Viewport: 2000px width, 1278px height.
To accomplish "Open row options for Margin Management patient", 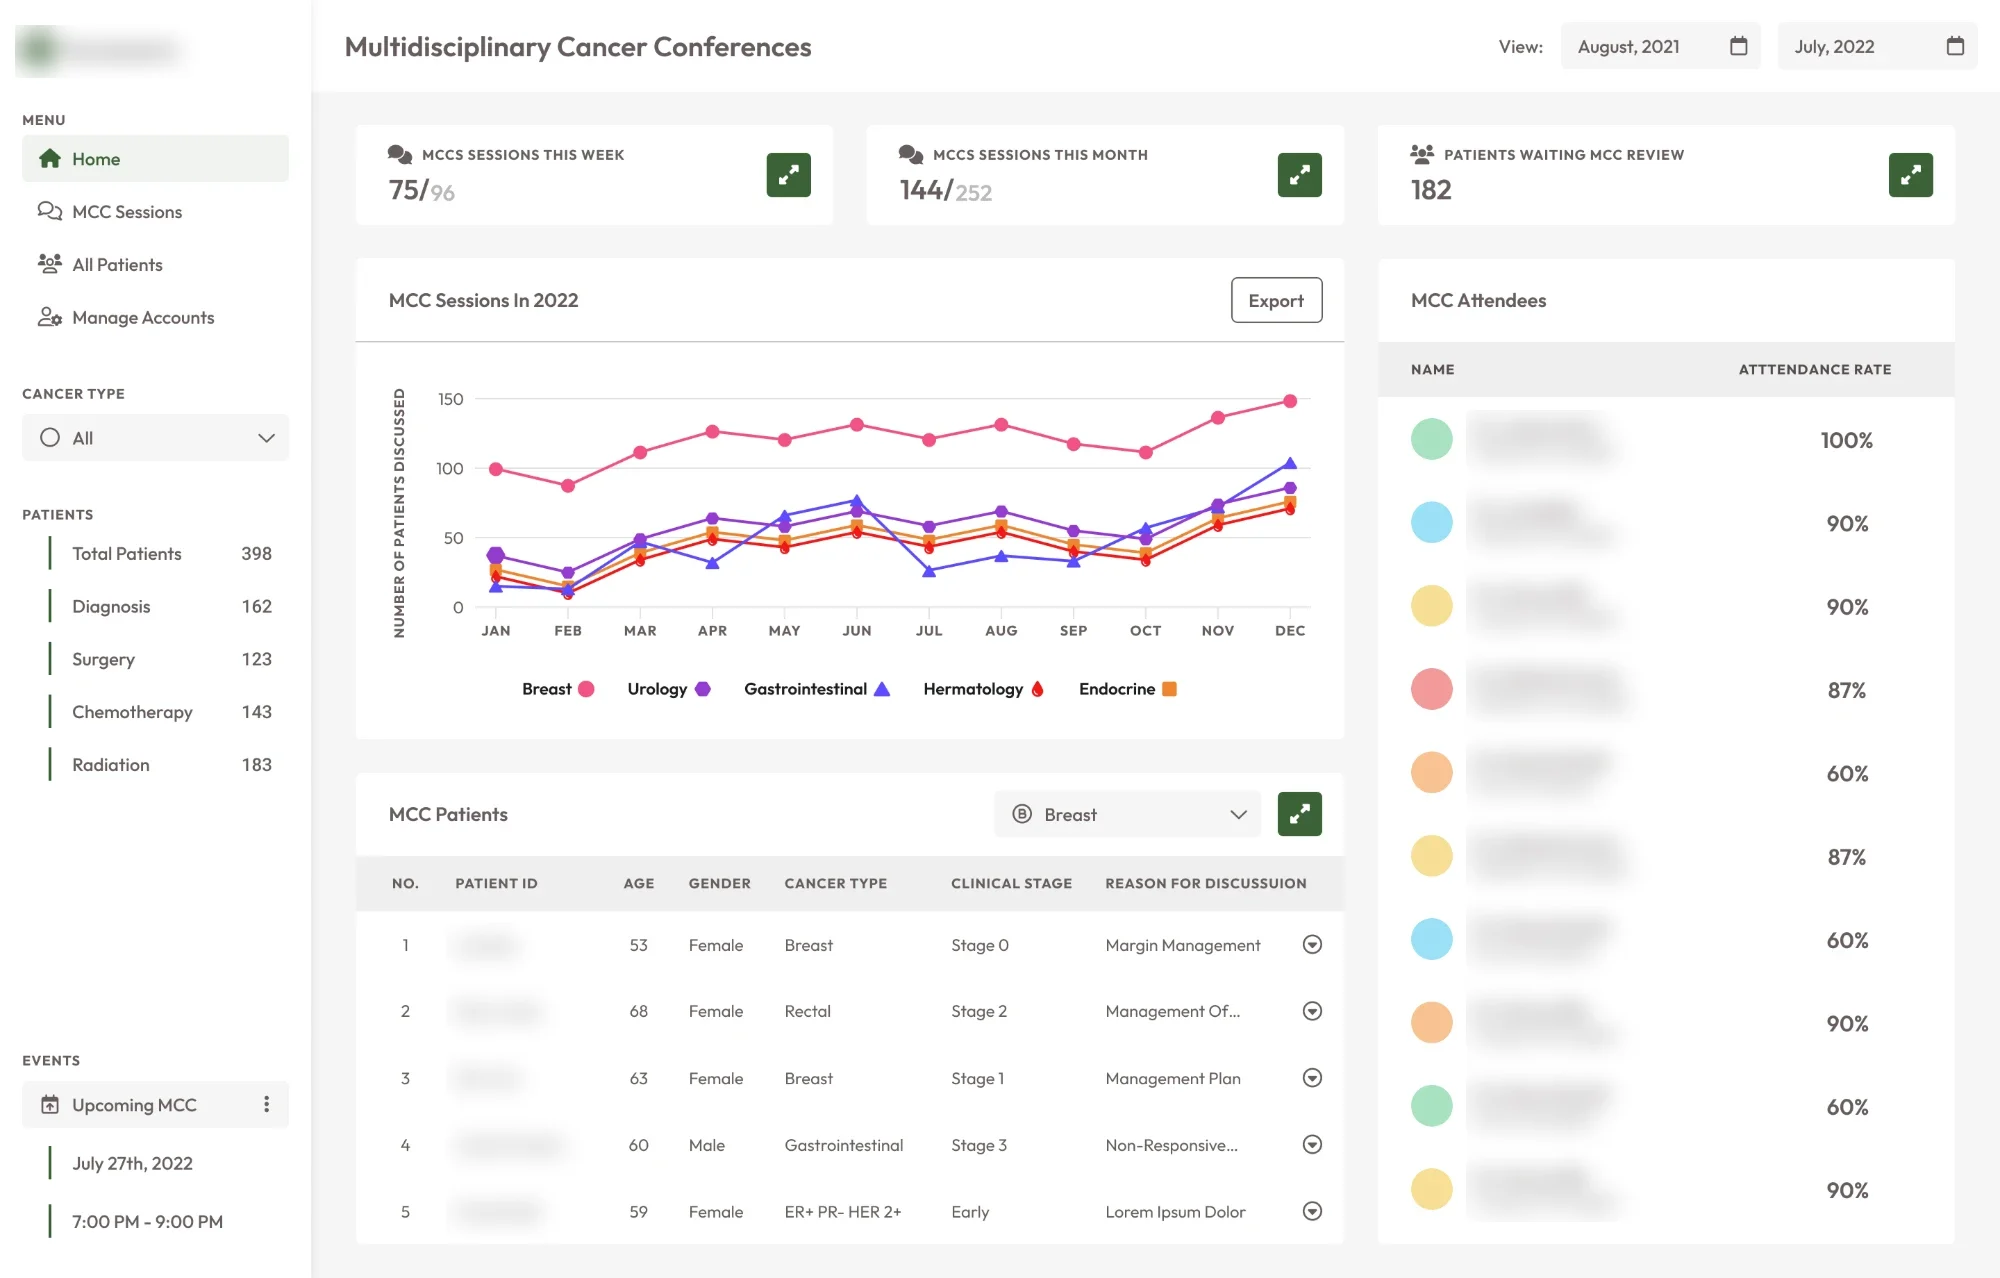I will pyautogui.click(x=1313, y=944).
